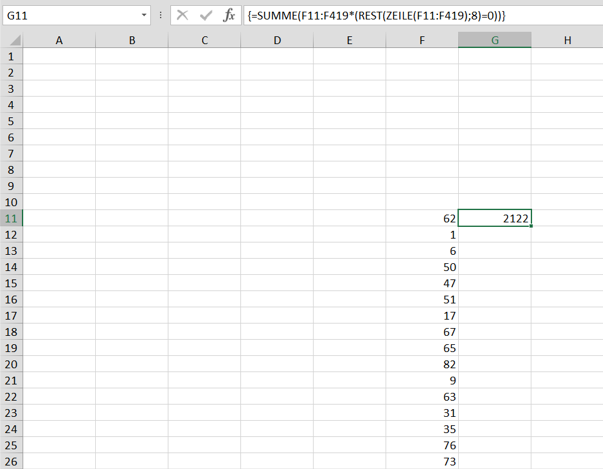The width and height of the screenshot is (603, 469).
Task: Click the Cancel (X) icon in formula bar
Action: [x=182, y=15]
